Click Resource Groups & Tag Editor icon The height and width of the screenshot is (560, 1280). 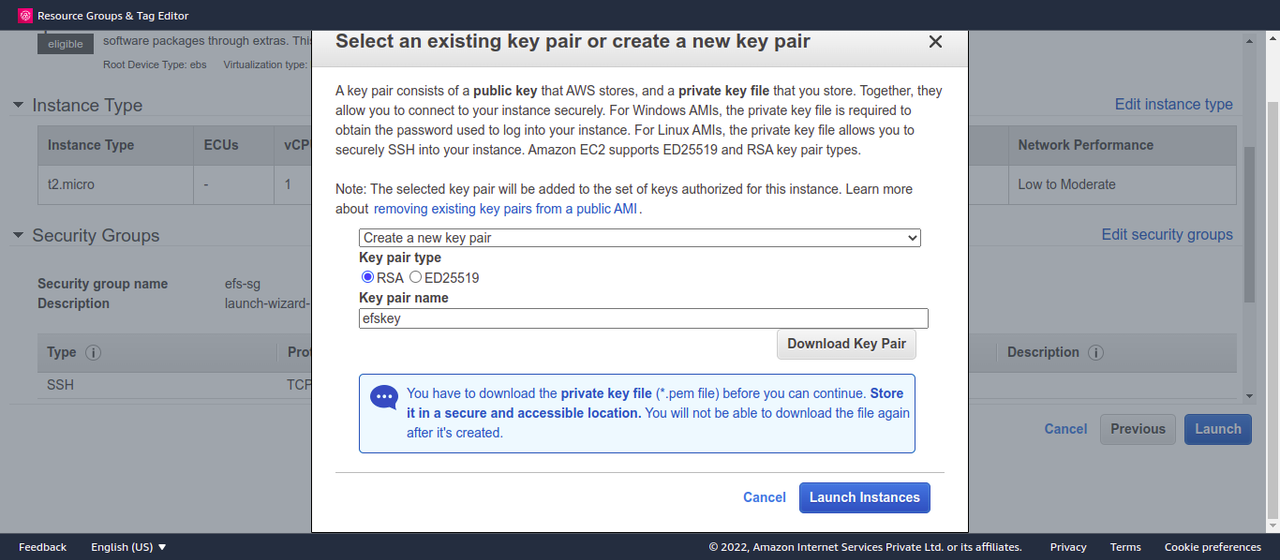pyautogui.click(x=24, y=15)
